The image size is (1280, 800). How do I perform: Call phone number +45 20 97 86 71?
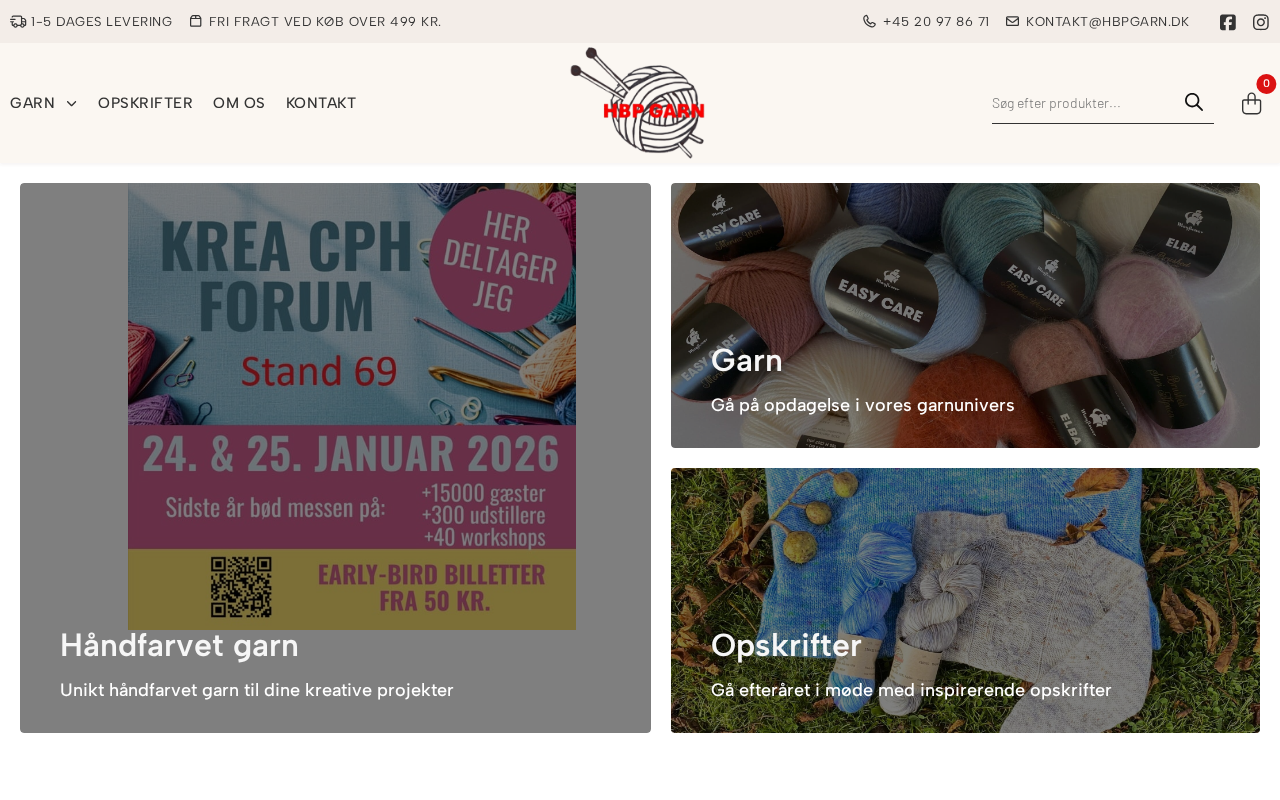pyautogui.click(x=936, y=21)
